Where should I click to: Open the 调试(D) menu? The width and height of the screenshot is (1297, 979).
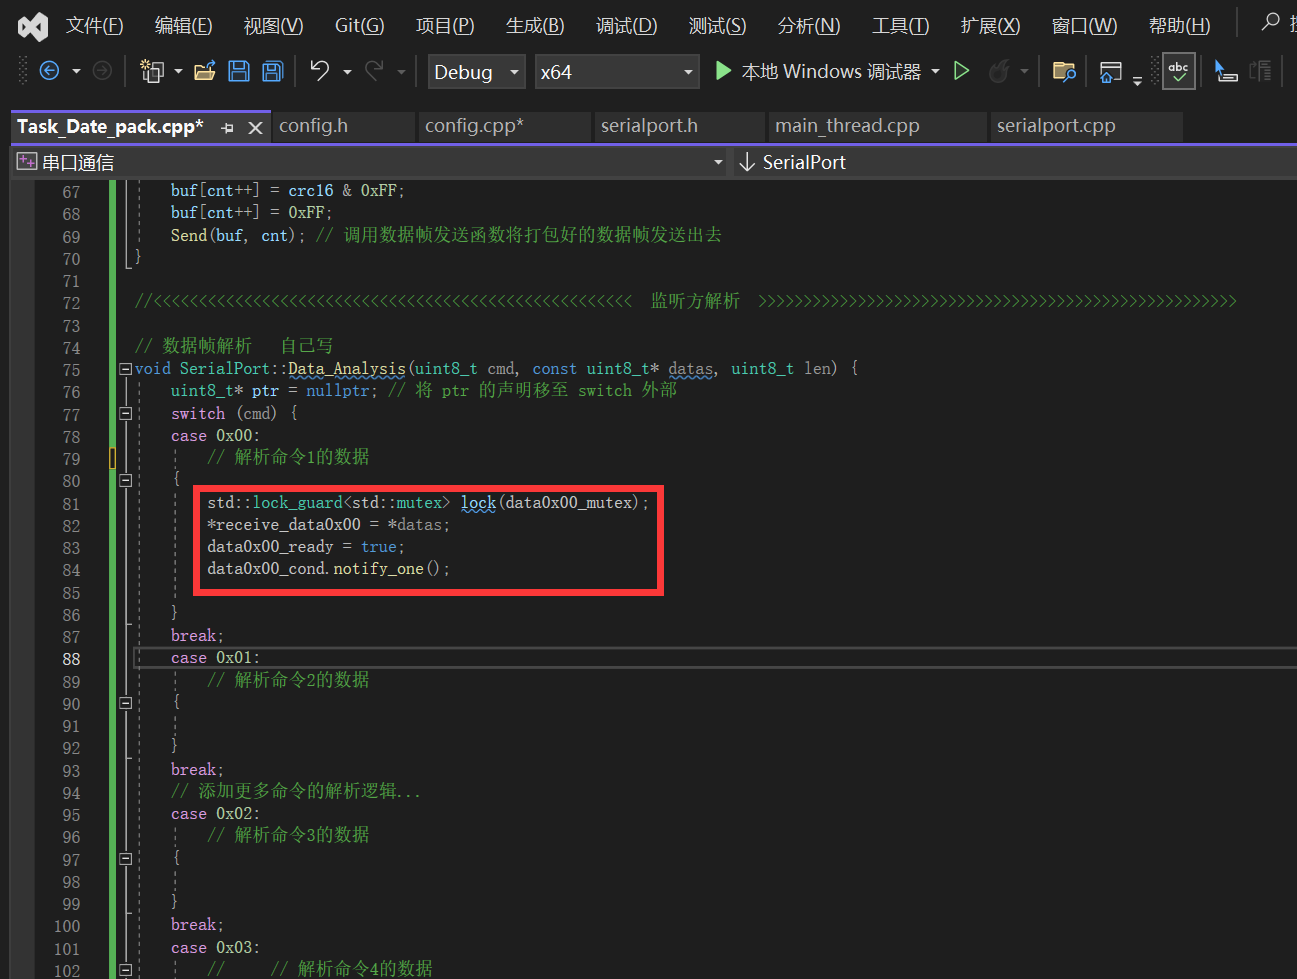[627, 25]
